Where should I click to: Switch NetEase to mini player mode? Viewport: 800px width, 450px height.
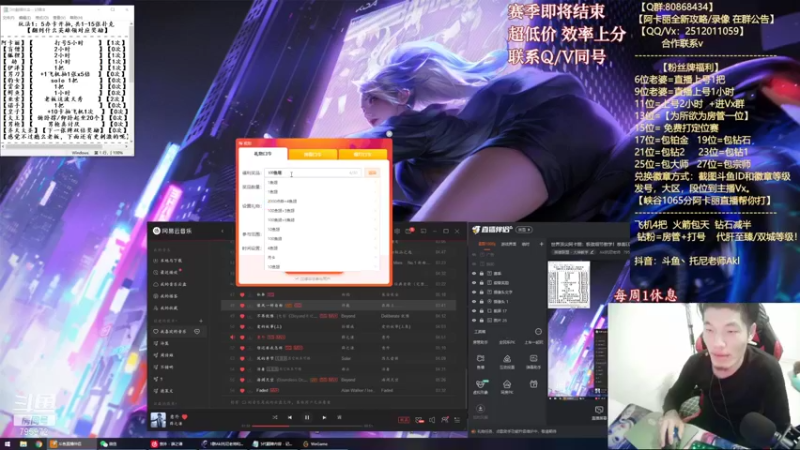coord(423,231)
